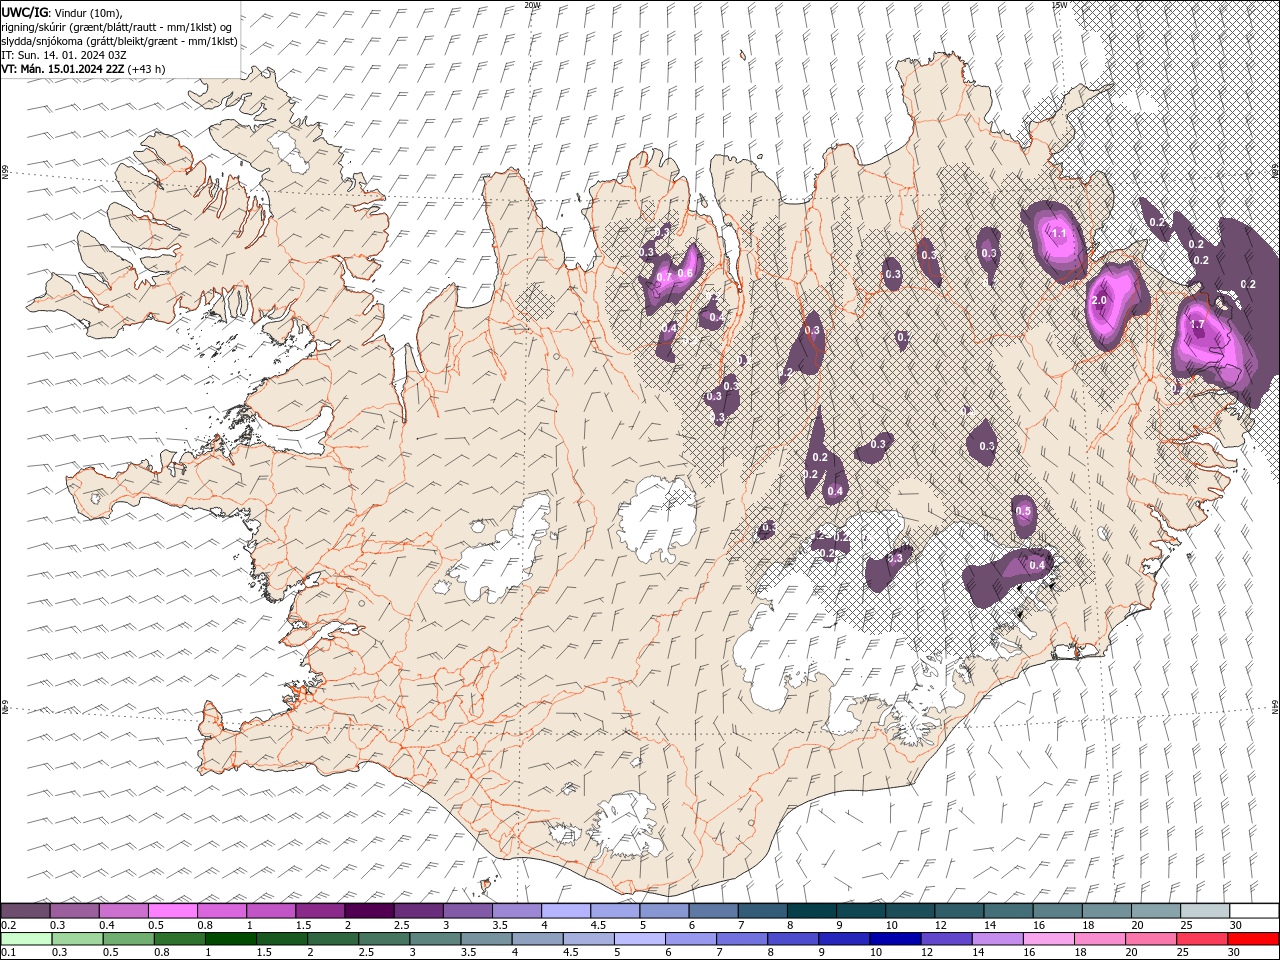The image size is (1280, 960).
Task: Click the 15W longitude label
Action: pyautogui.click(x=1059, y=5)
